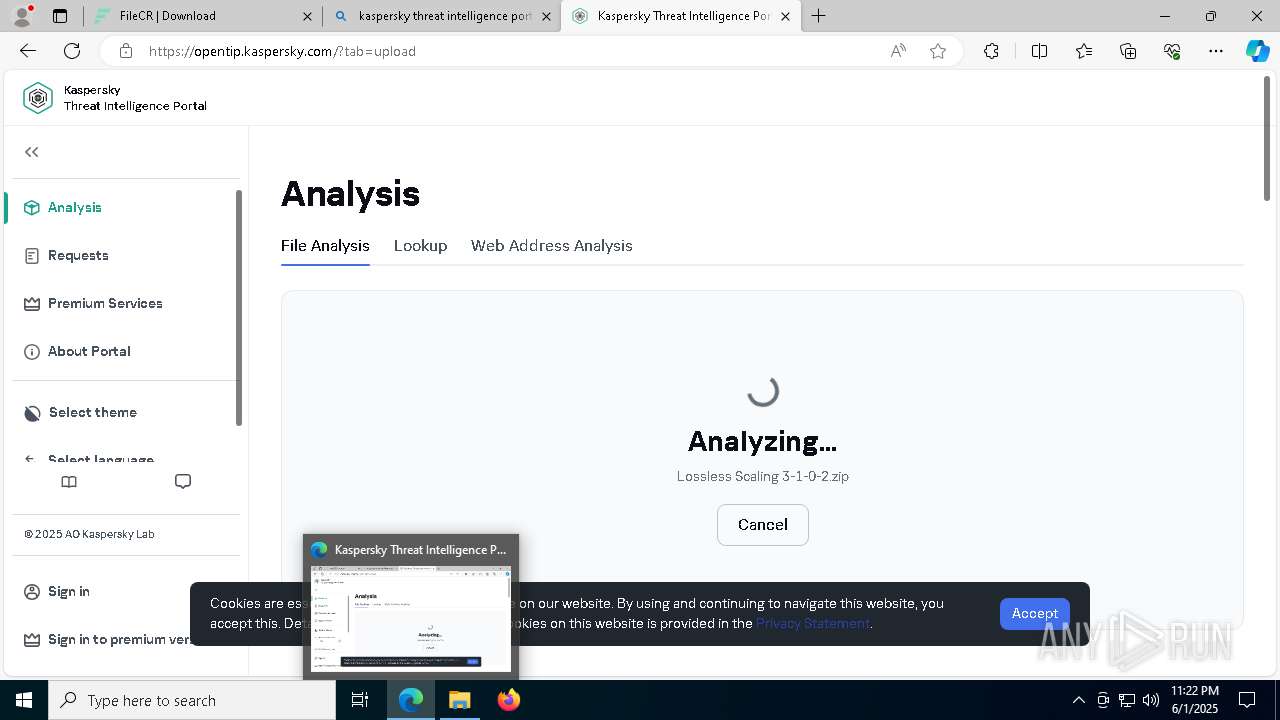Screen dimensions: 1280x720
Task: Toggle Read aloud icon
Action: click(898, 51)
